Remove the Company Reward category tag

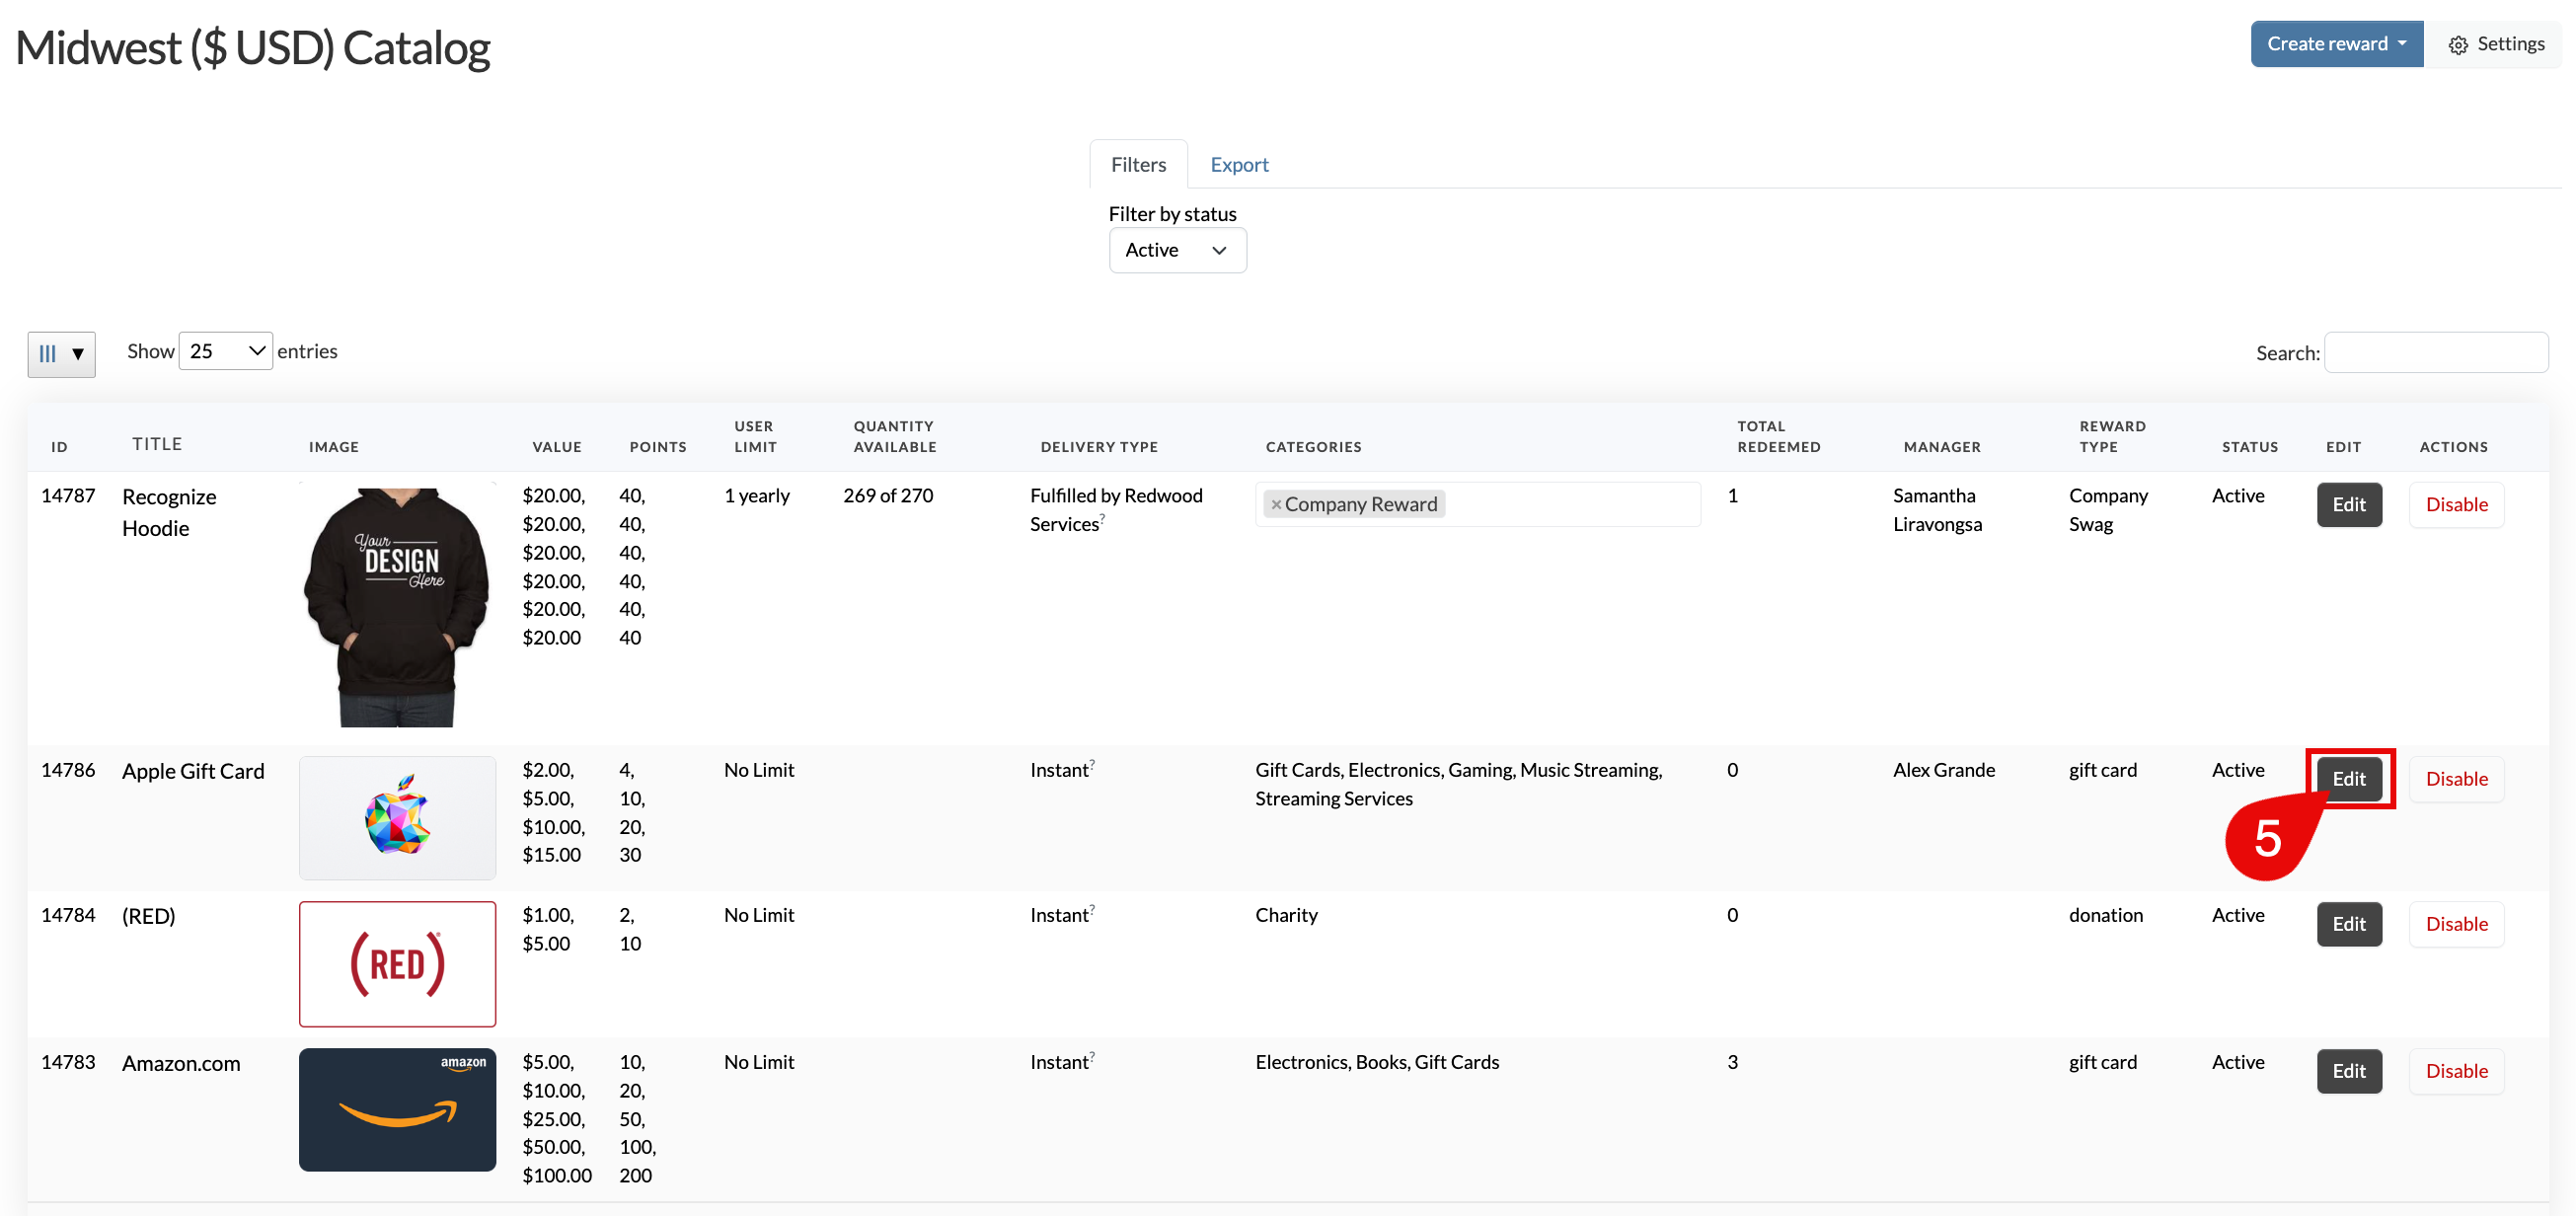1276,505
